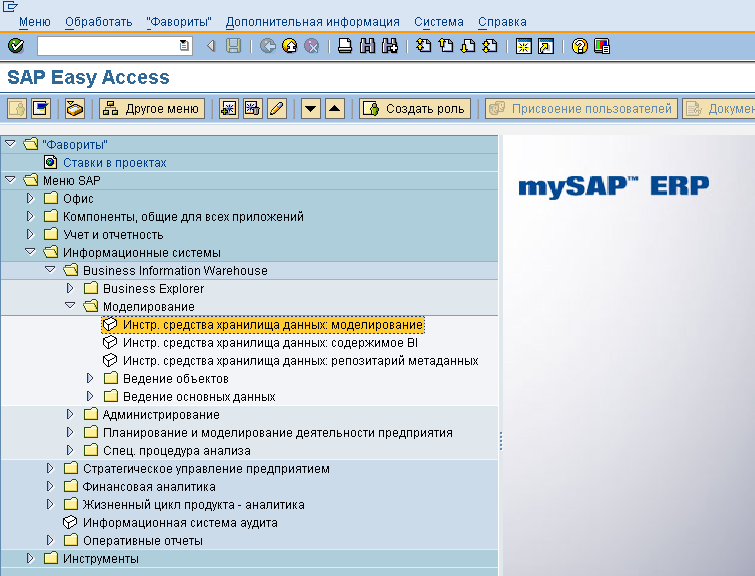
Task: Expand Ведение основных данных folder
Action: coord(90,396)
